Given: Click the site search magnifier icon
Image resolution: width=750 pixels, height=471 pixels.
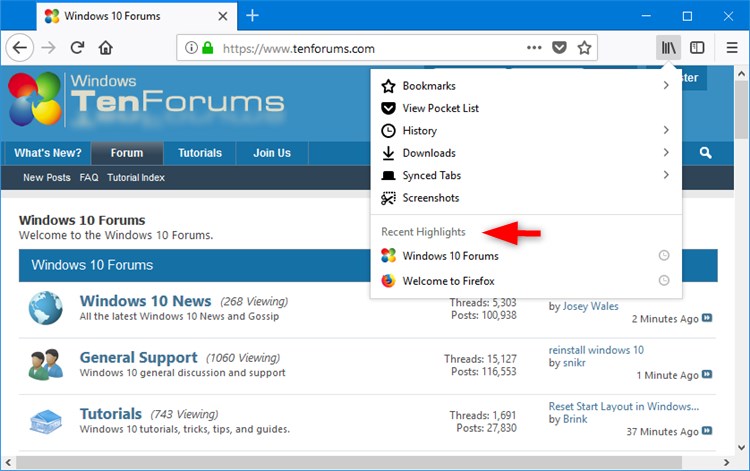Looking at the screenshot, I should [x=706, y=153].
